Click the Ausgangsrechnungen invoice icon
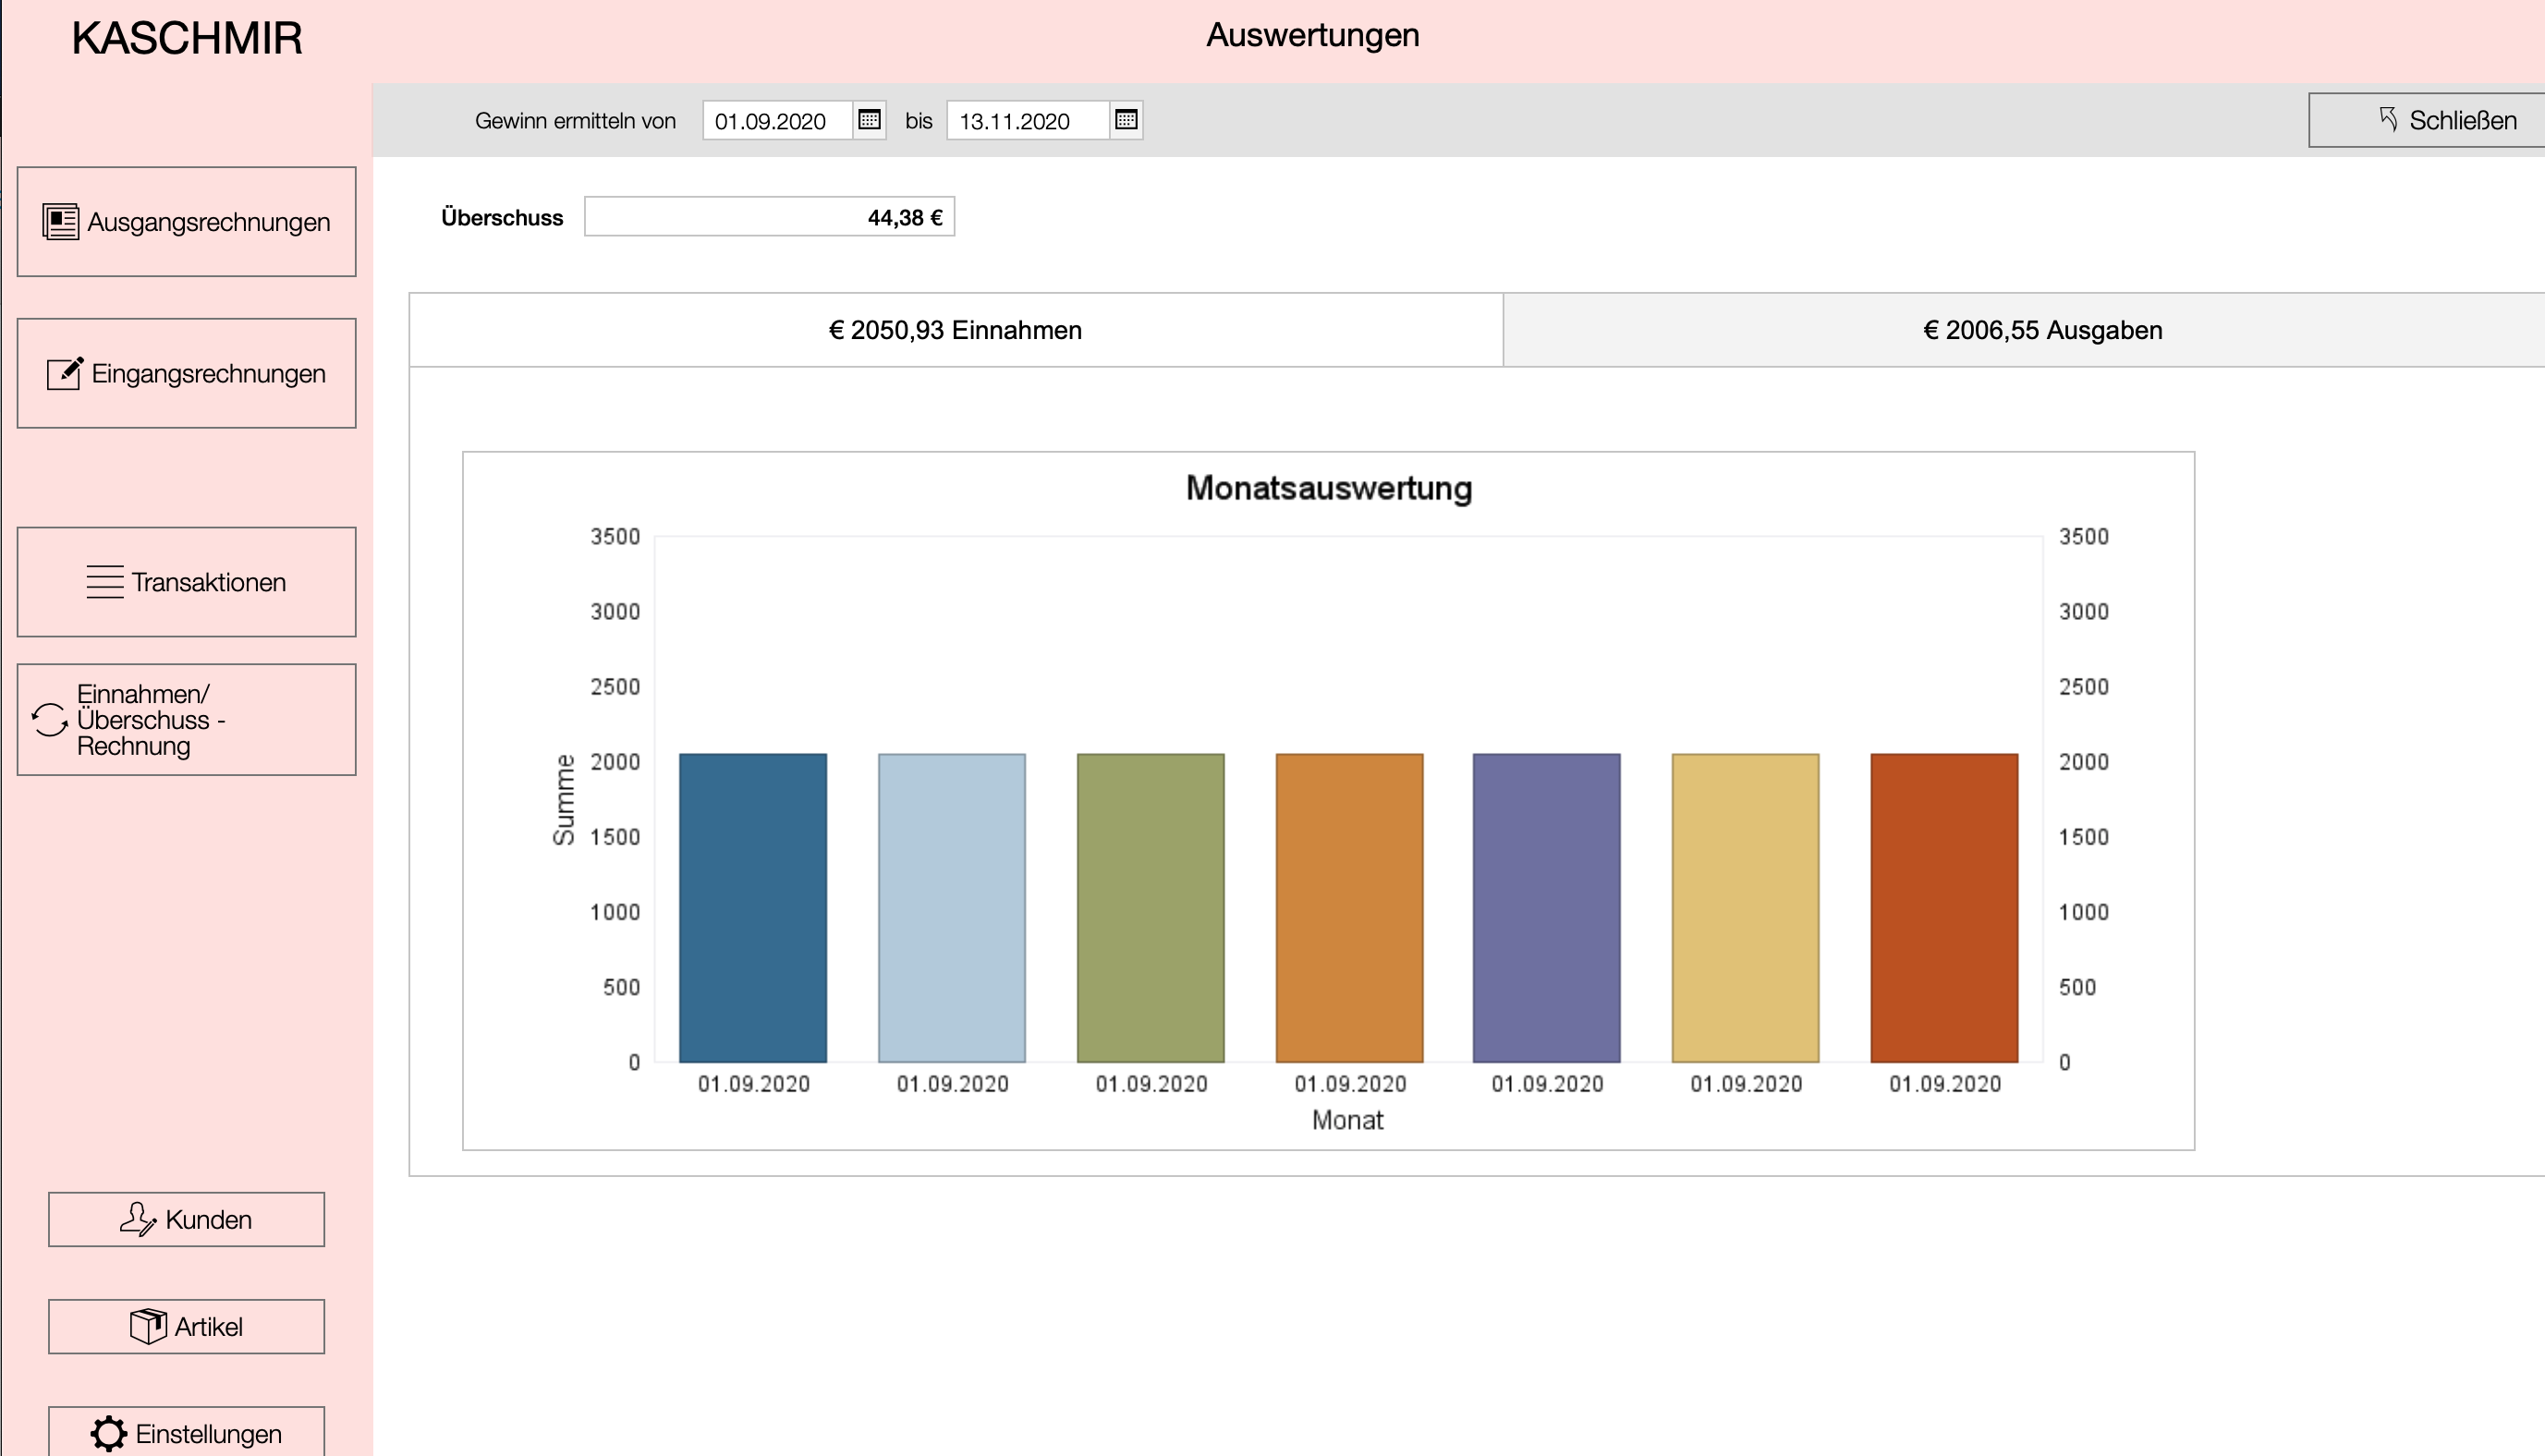Image resolution: width=2545 pixels, height=1456 pixels. 60,222
